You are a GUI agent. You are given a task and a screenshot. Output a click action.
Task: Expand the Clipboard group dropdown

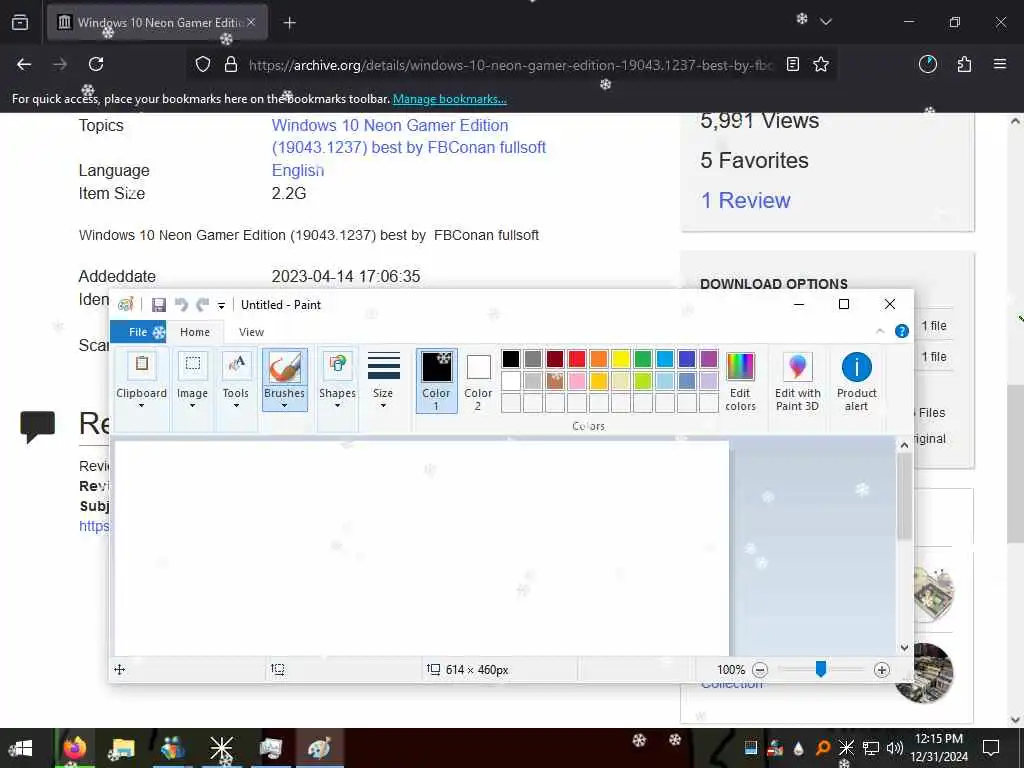tap(141, 406)
